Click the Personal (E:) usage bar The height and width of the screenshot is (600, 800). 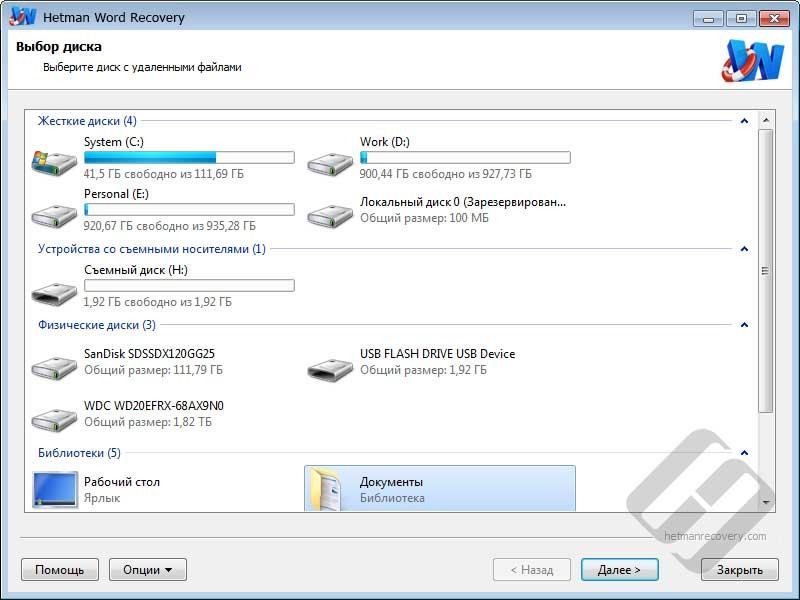pos(189,209)
